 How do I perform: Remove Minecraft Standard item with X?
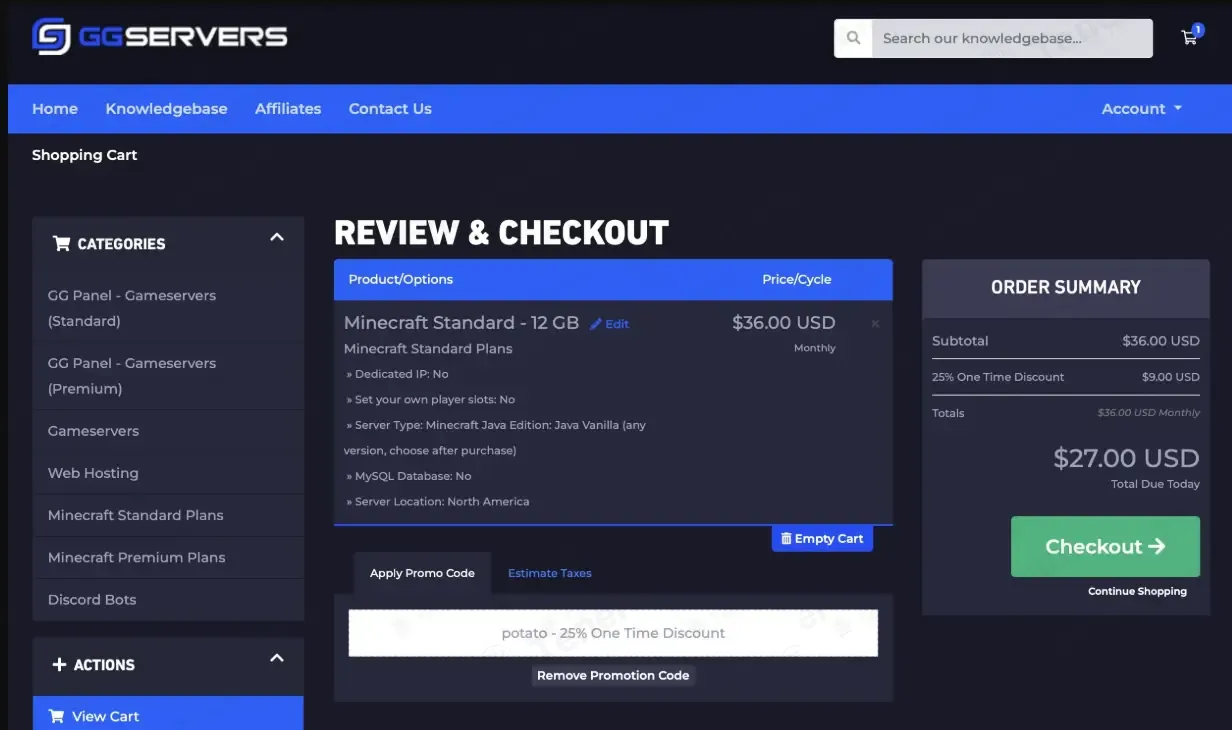point(875,324)
